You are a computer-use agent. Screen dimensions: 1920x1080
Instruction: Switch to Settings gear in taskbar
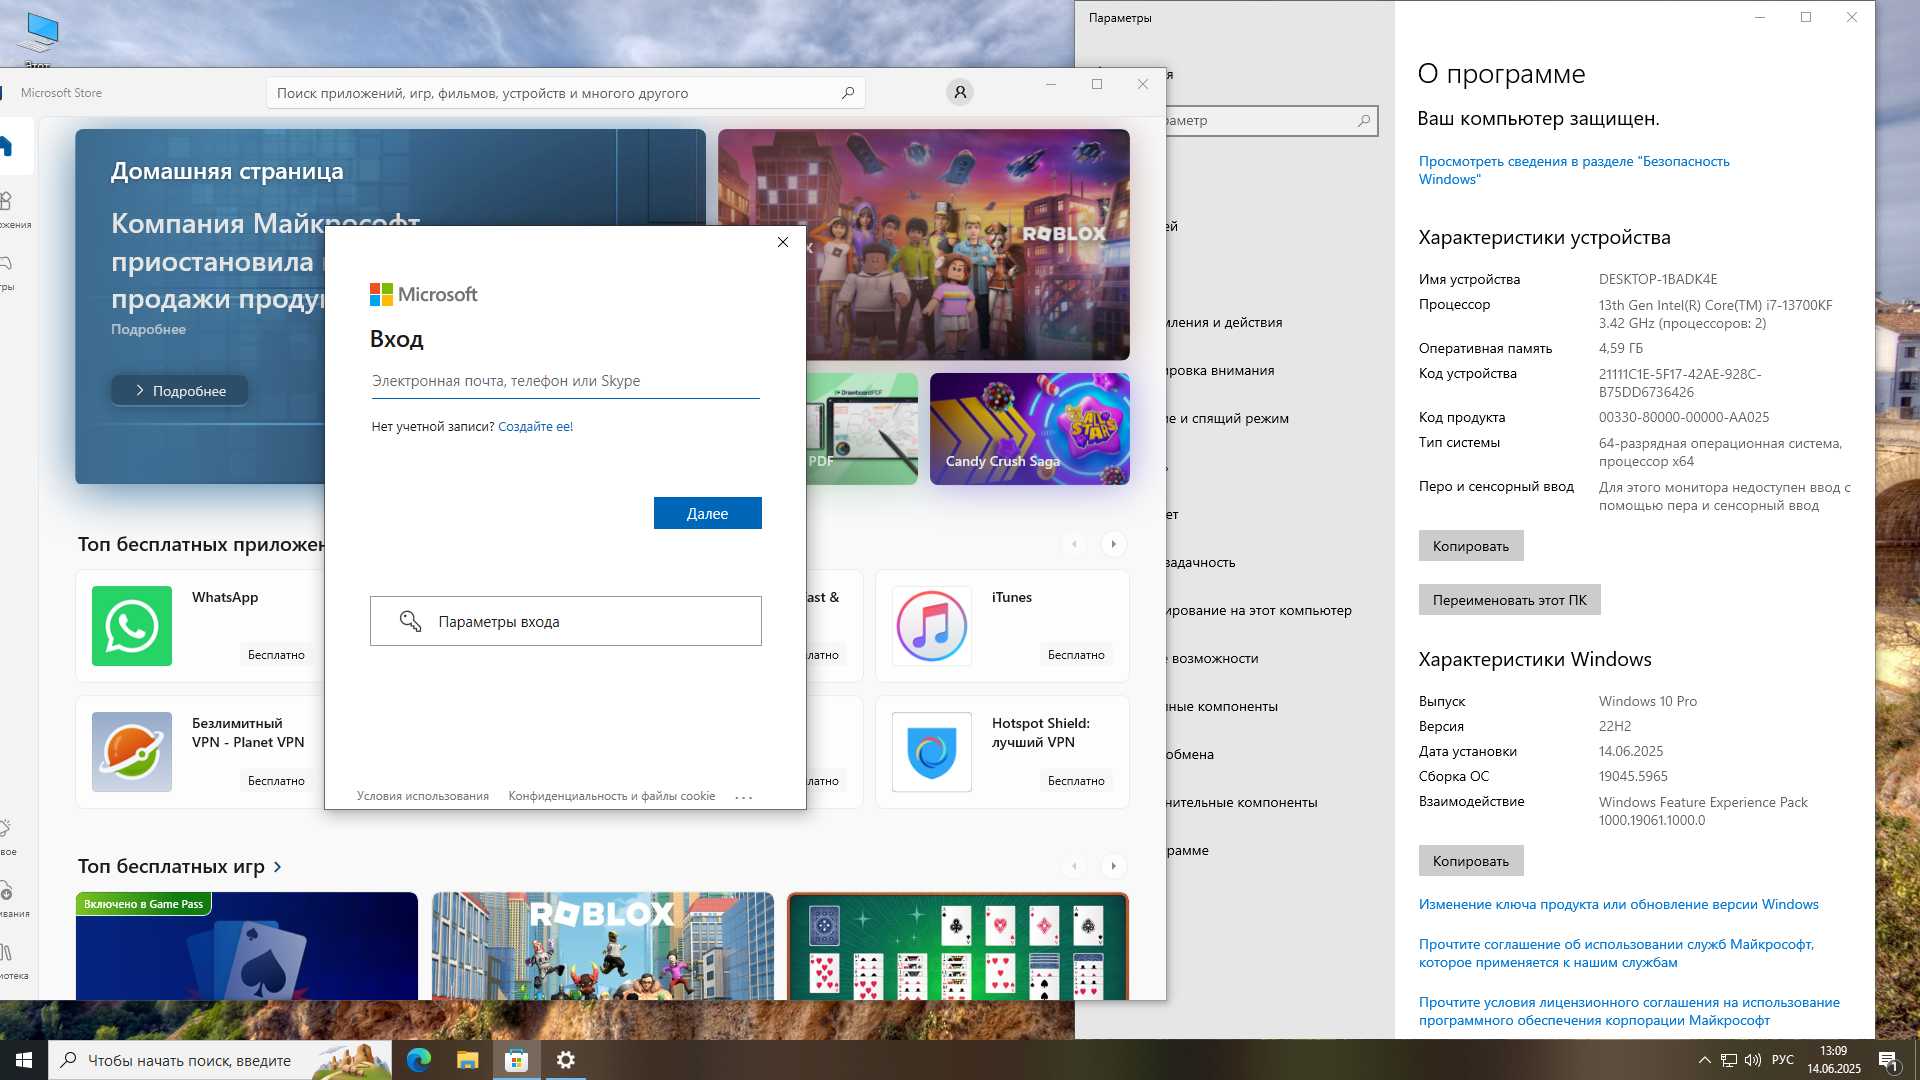click(x=566, y=1060)
